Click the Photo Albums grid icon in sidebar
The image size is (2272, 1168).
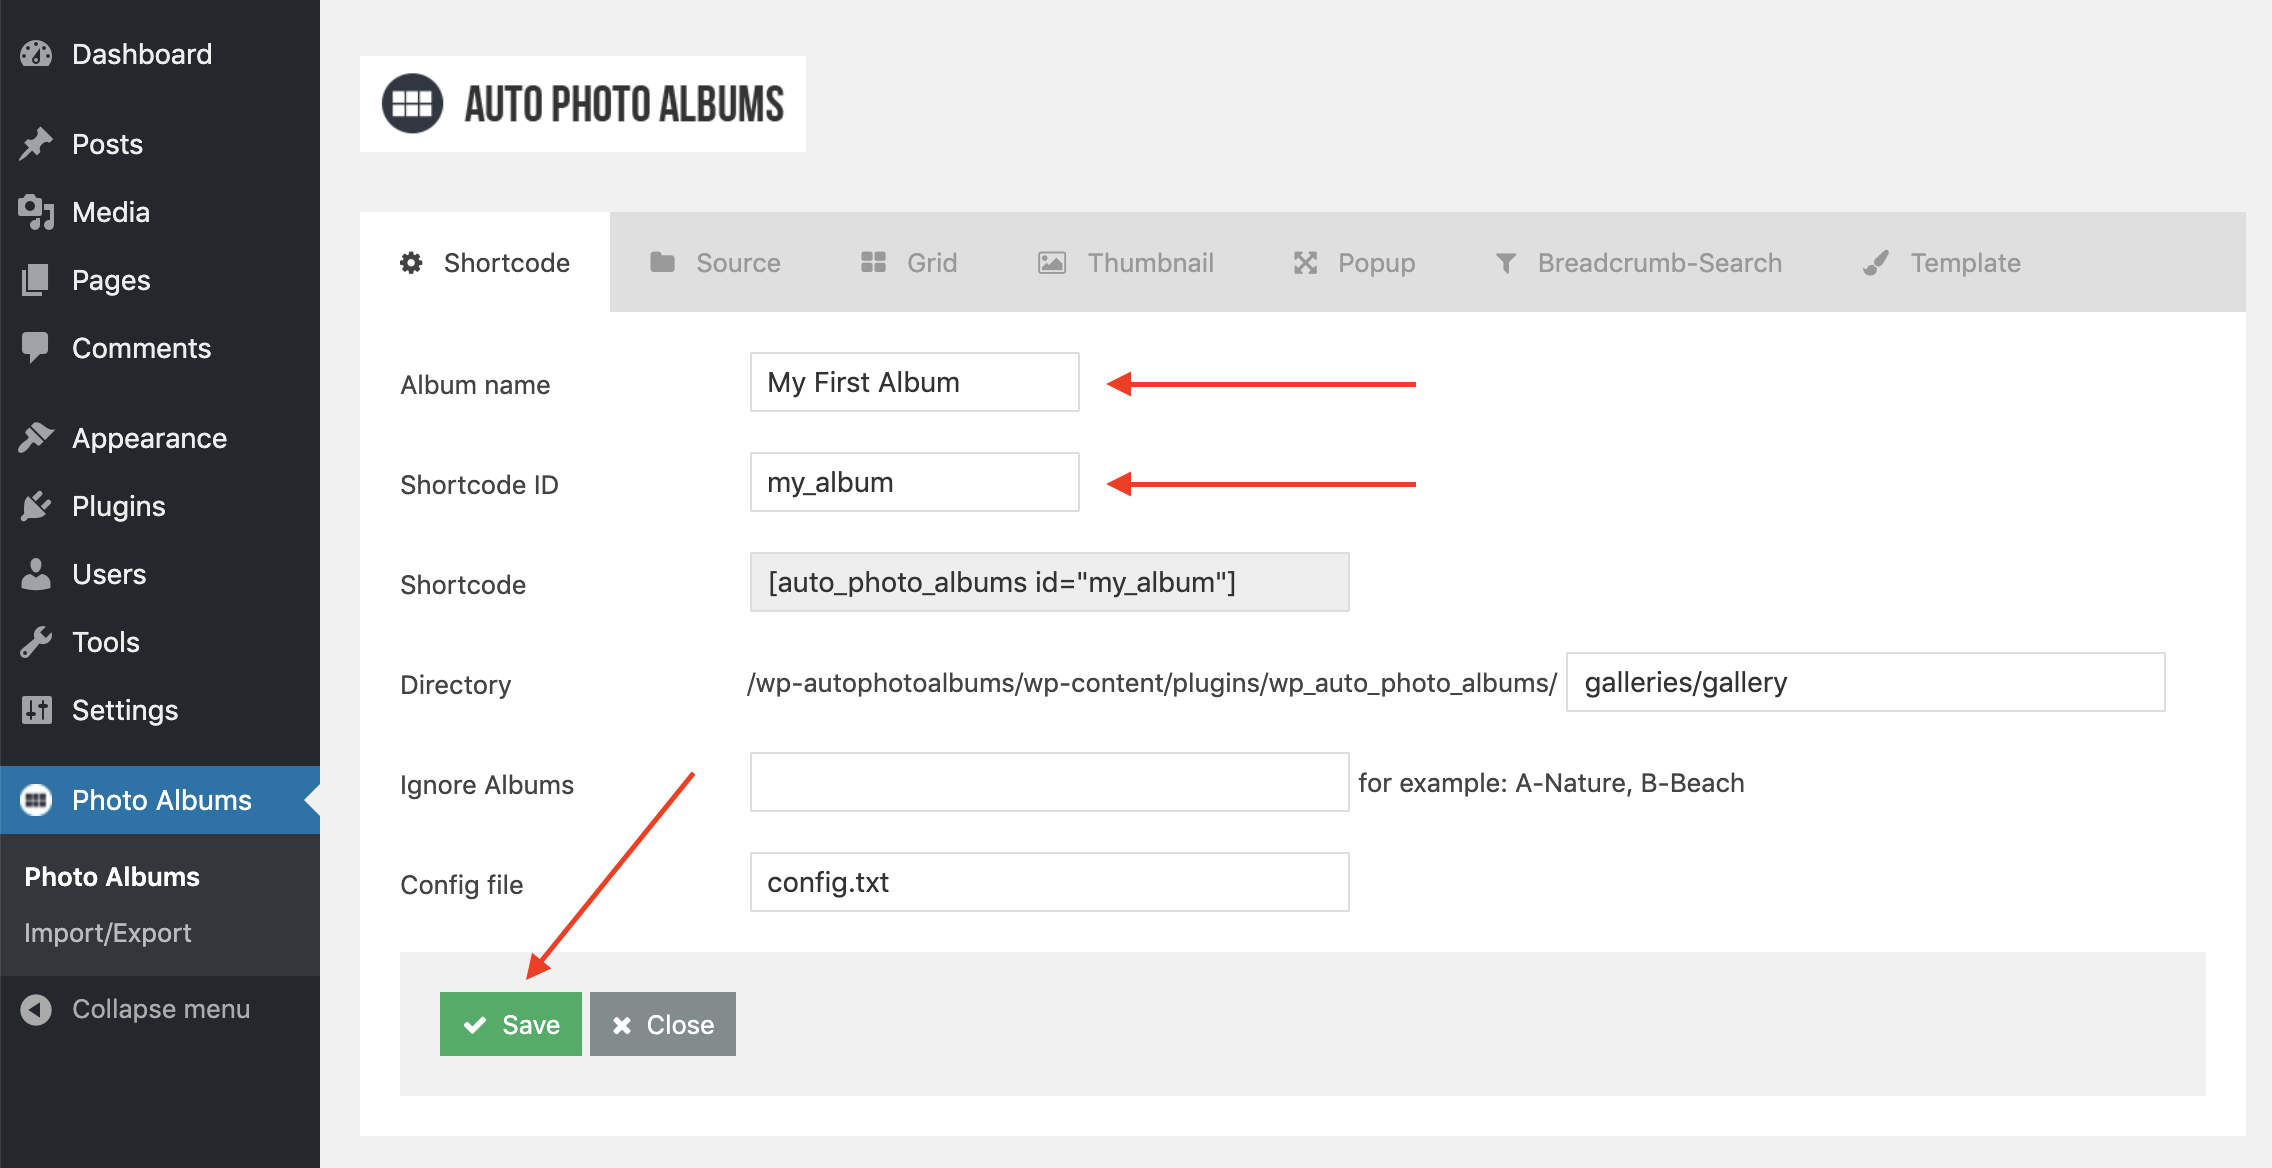point(36,800)
